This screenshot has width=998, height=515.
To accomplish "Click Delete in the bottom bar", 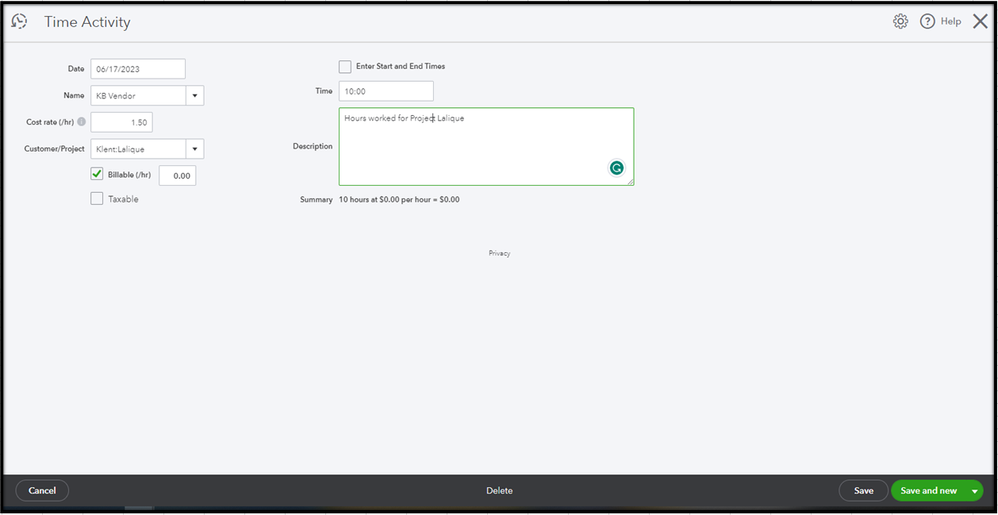I will [x=500, y=491].
